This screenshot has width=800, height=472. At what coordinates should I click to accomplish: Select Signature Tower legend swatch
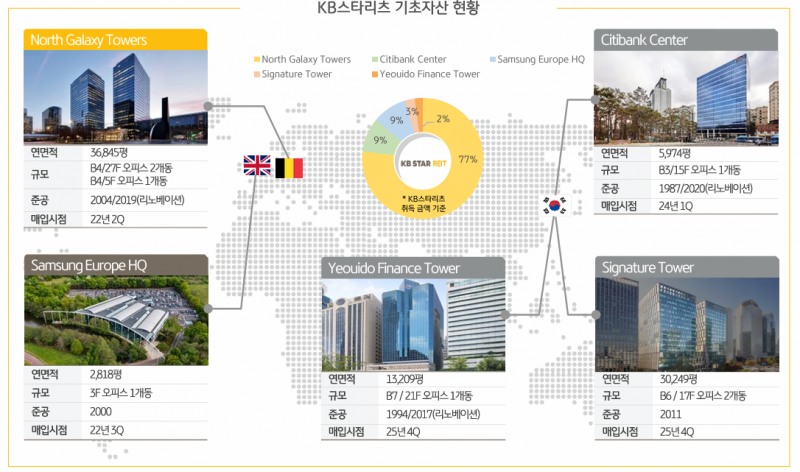pyautogui.click(x=257, y=74)
